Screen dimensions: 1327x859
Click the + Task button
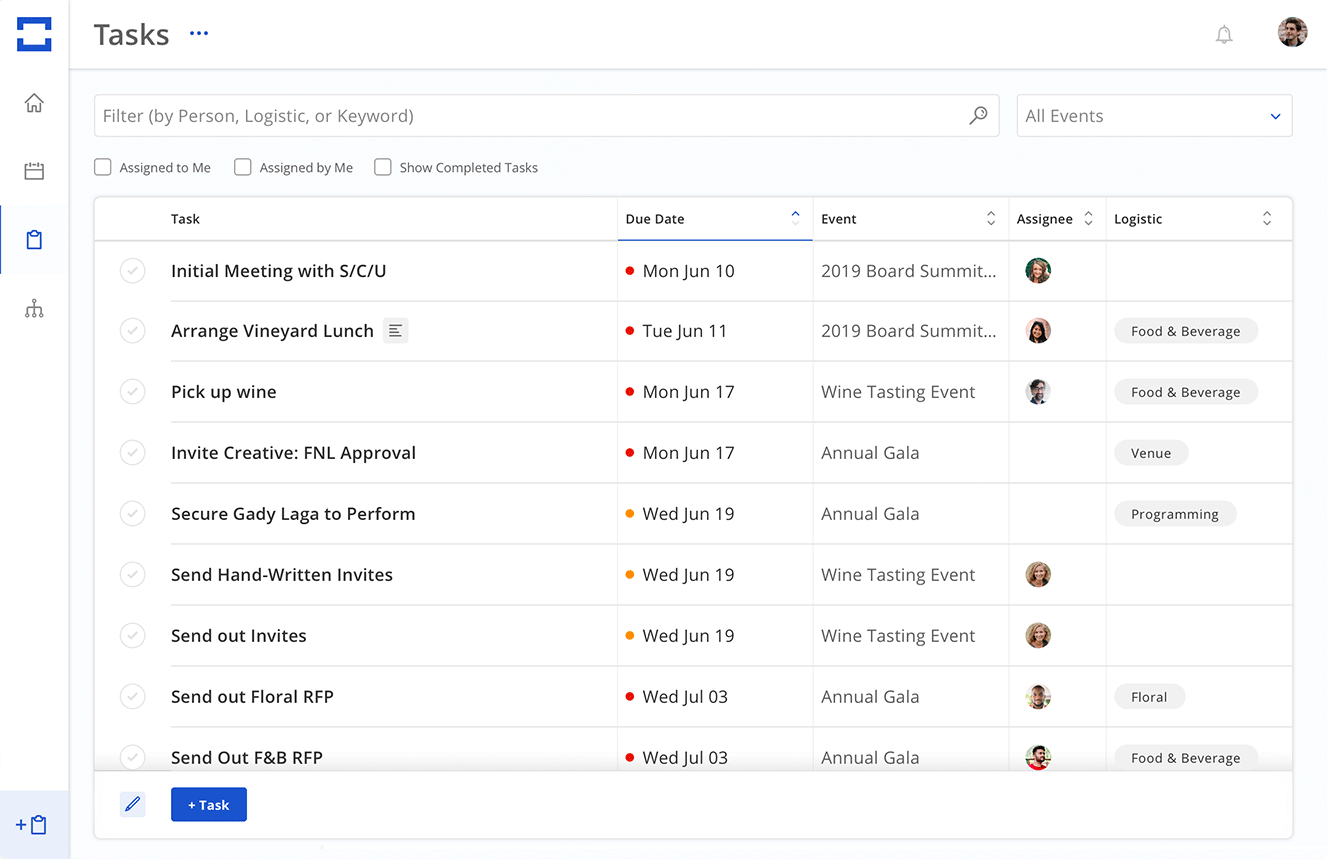(x=208, y=804)
